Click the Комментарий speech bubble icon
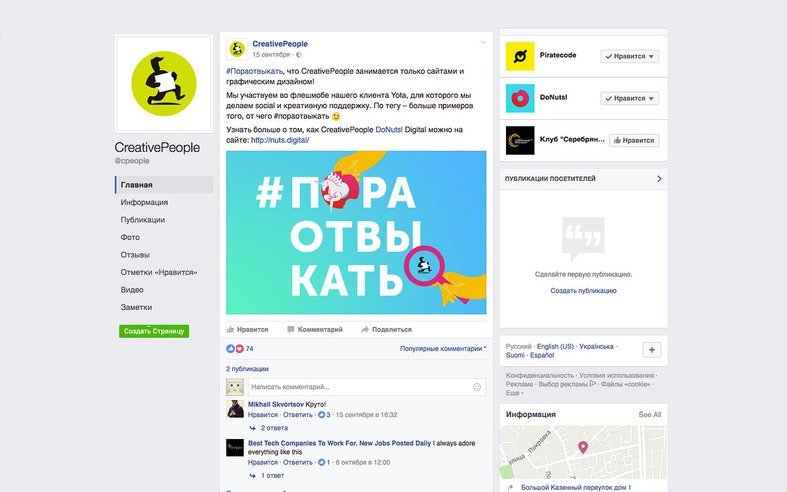Image resolution: width=787 pixels, height=492 pixels. (x=291, y=329)
